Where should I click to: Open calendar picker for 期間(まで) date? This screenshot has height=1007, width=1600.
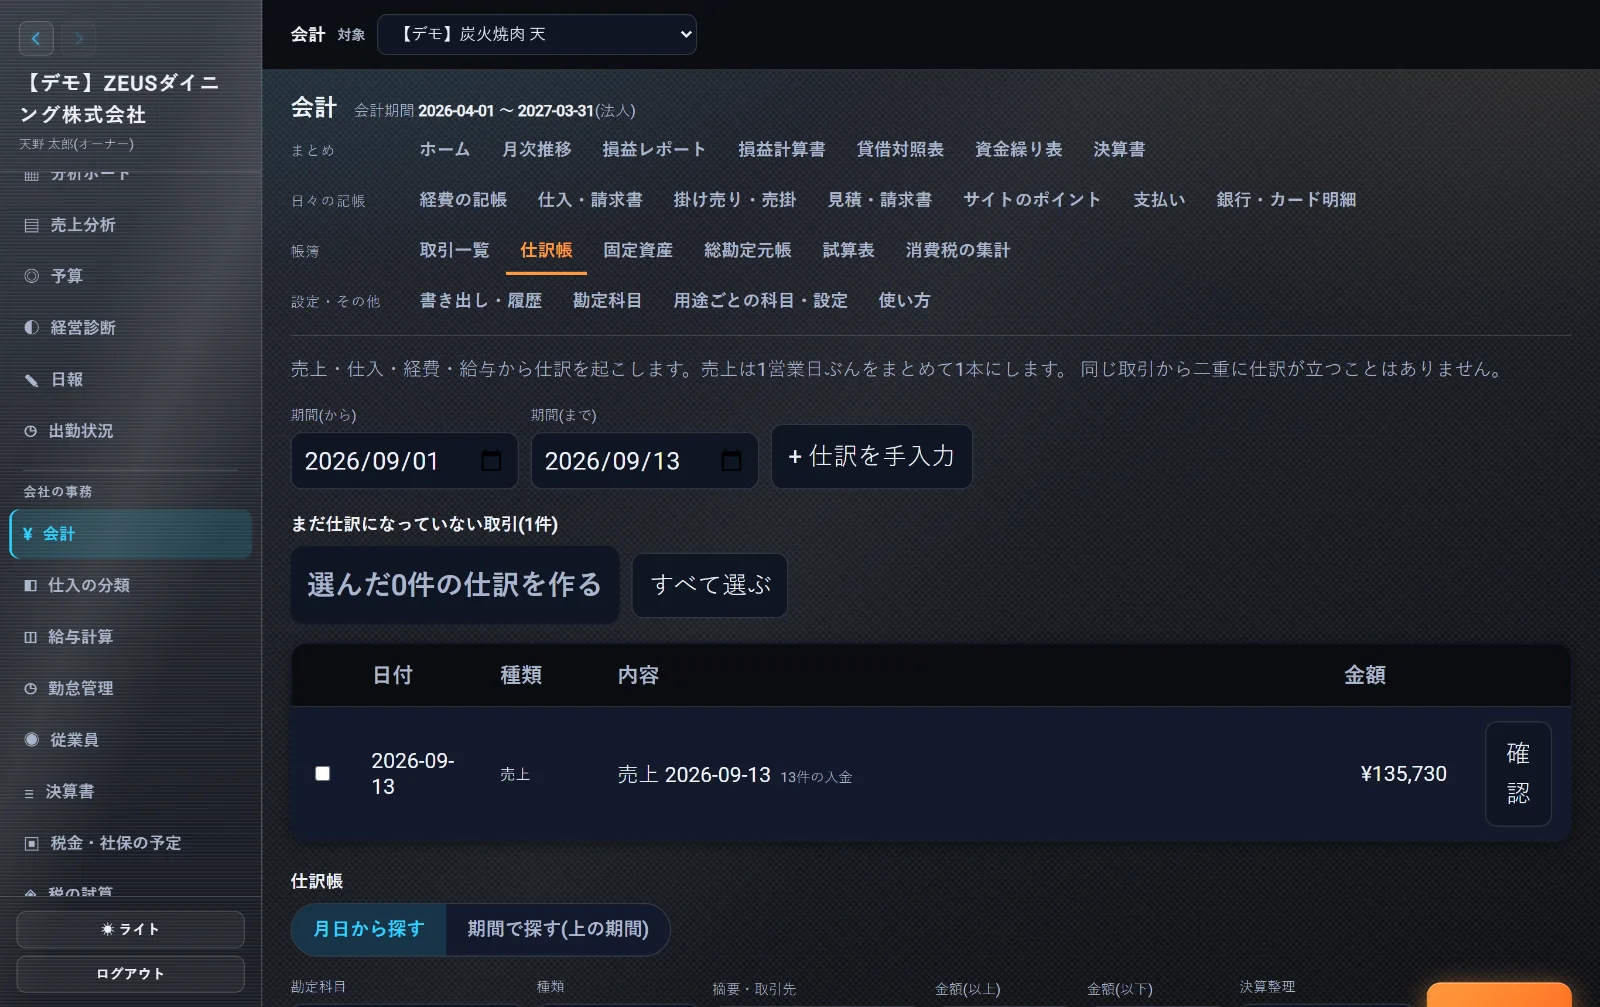(731, 461)
